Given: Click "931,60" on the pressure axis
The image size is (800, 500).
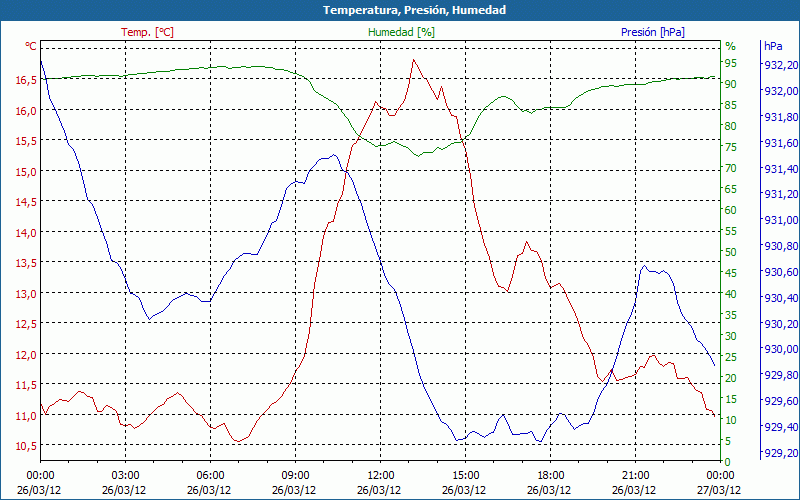Looking at the screenshot, I should coord(781,142).
